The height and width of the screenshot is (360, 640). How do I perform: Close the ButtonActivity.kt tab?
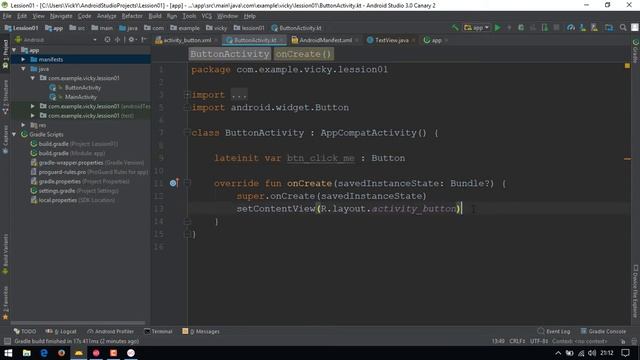click(282, 40)
